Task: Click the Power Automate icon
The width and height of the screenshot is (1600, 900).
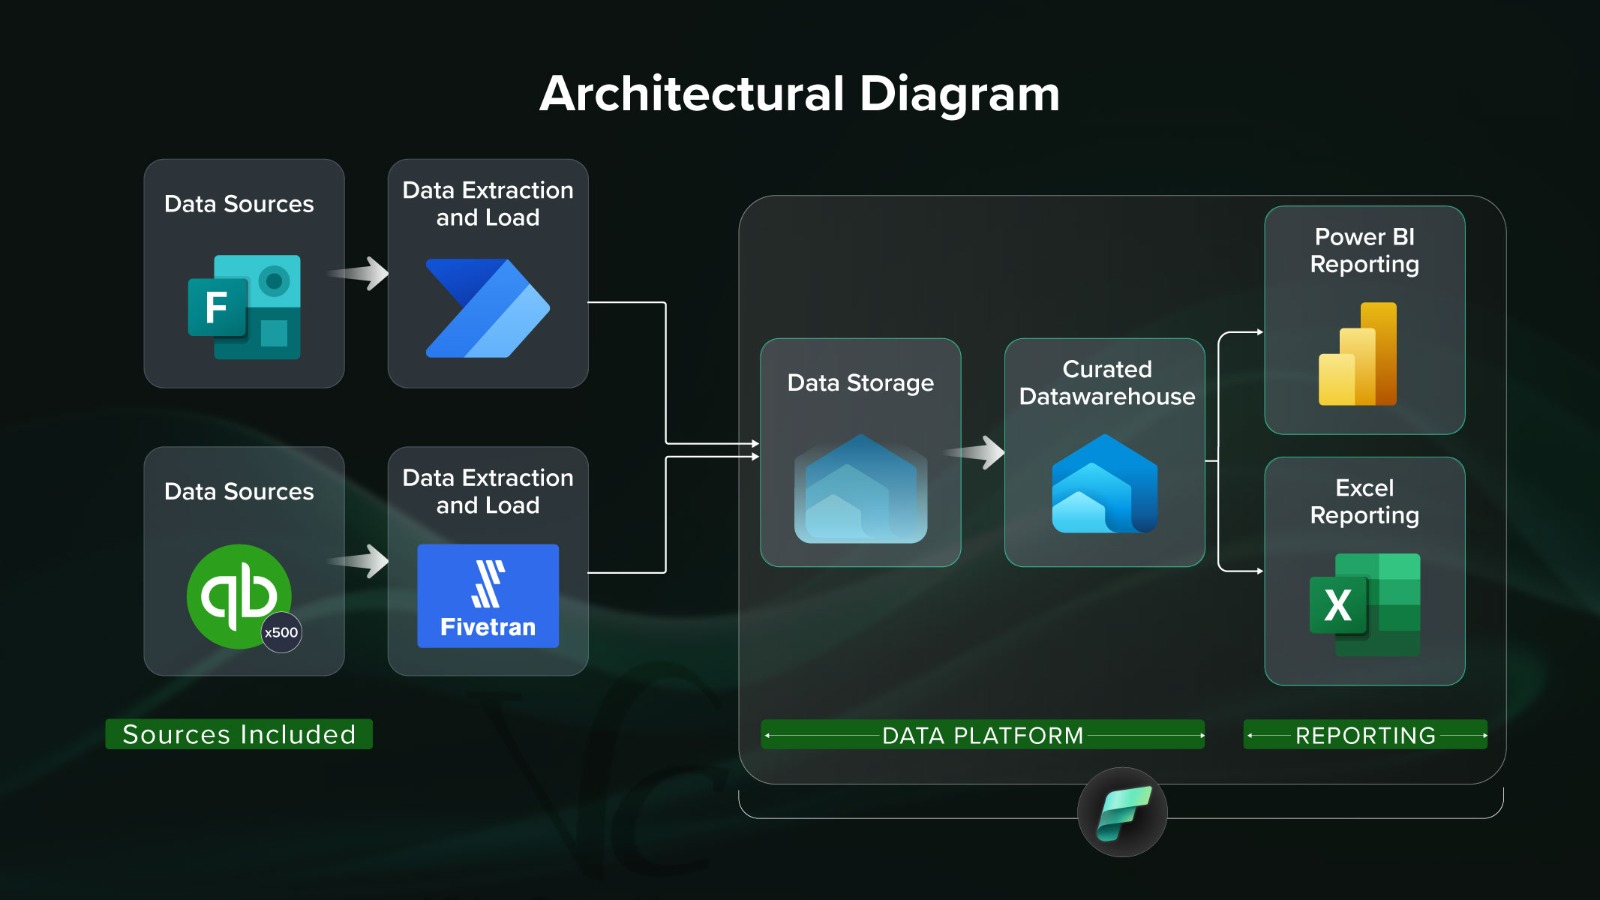Action: coord(487,308)
